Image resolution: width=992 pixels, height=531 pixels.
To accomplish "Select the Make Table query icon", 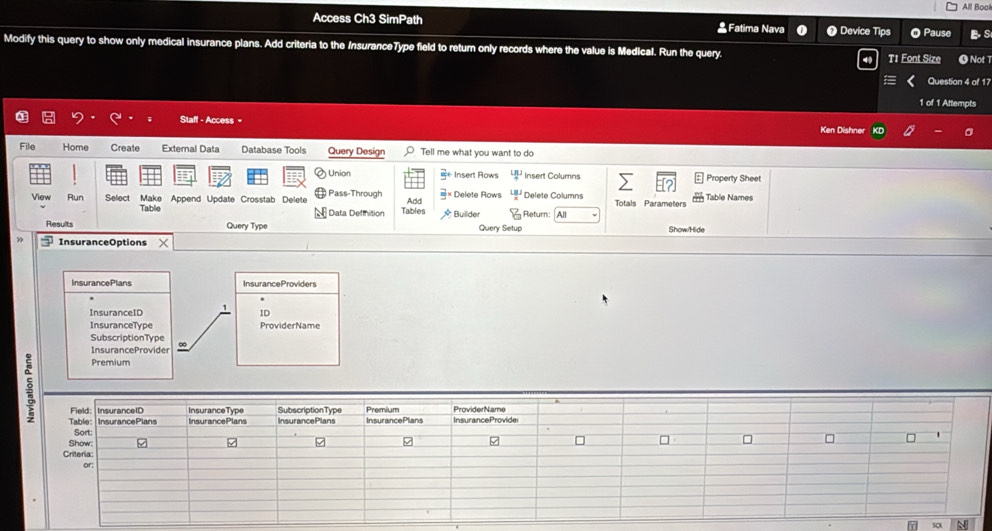I will click(150, 178).
